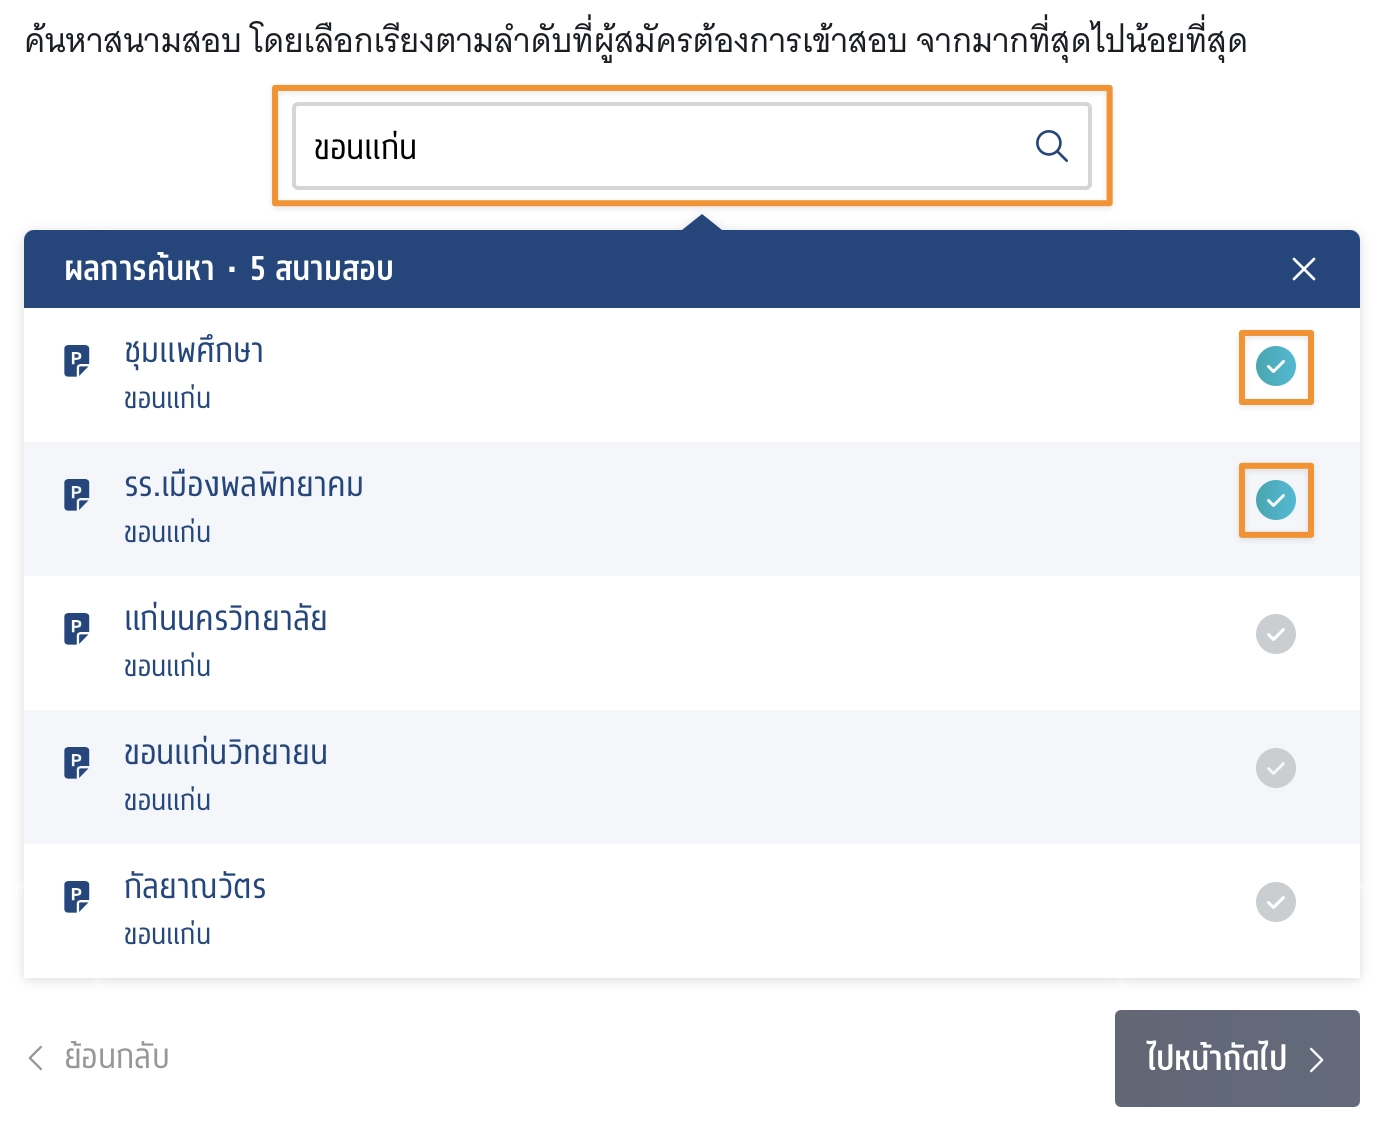Check the แก่นนครวิทยาลัย exam venue
Image resolution: width=1386 pixels, height=1130 pixels.
1275,634
